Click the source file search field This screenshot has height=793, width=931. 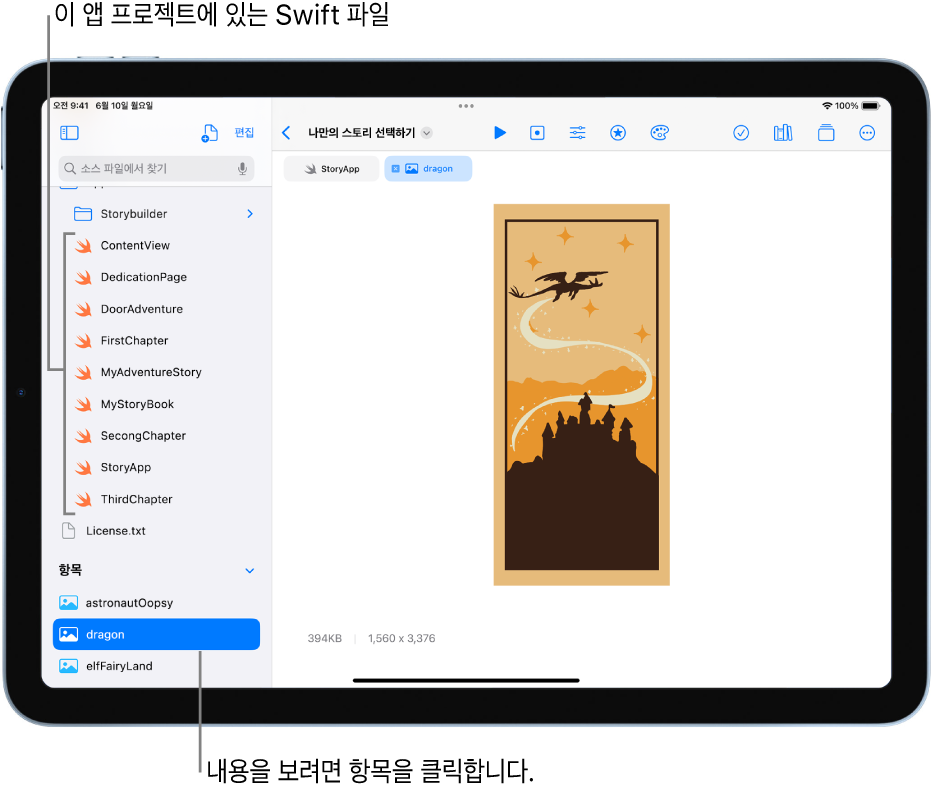coord(156,169)
